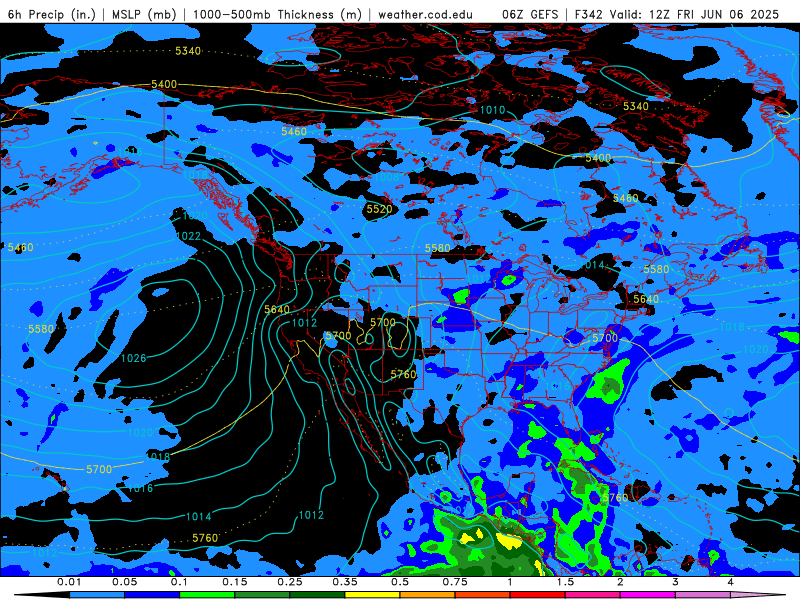Select the bright green 0.1 legend swatch
The image size is (800, 600).
pos(207,595)
